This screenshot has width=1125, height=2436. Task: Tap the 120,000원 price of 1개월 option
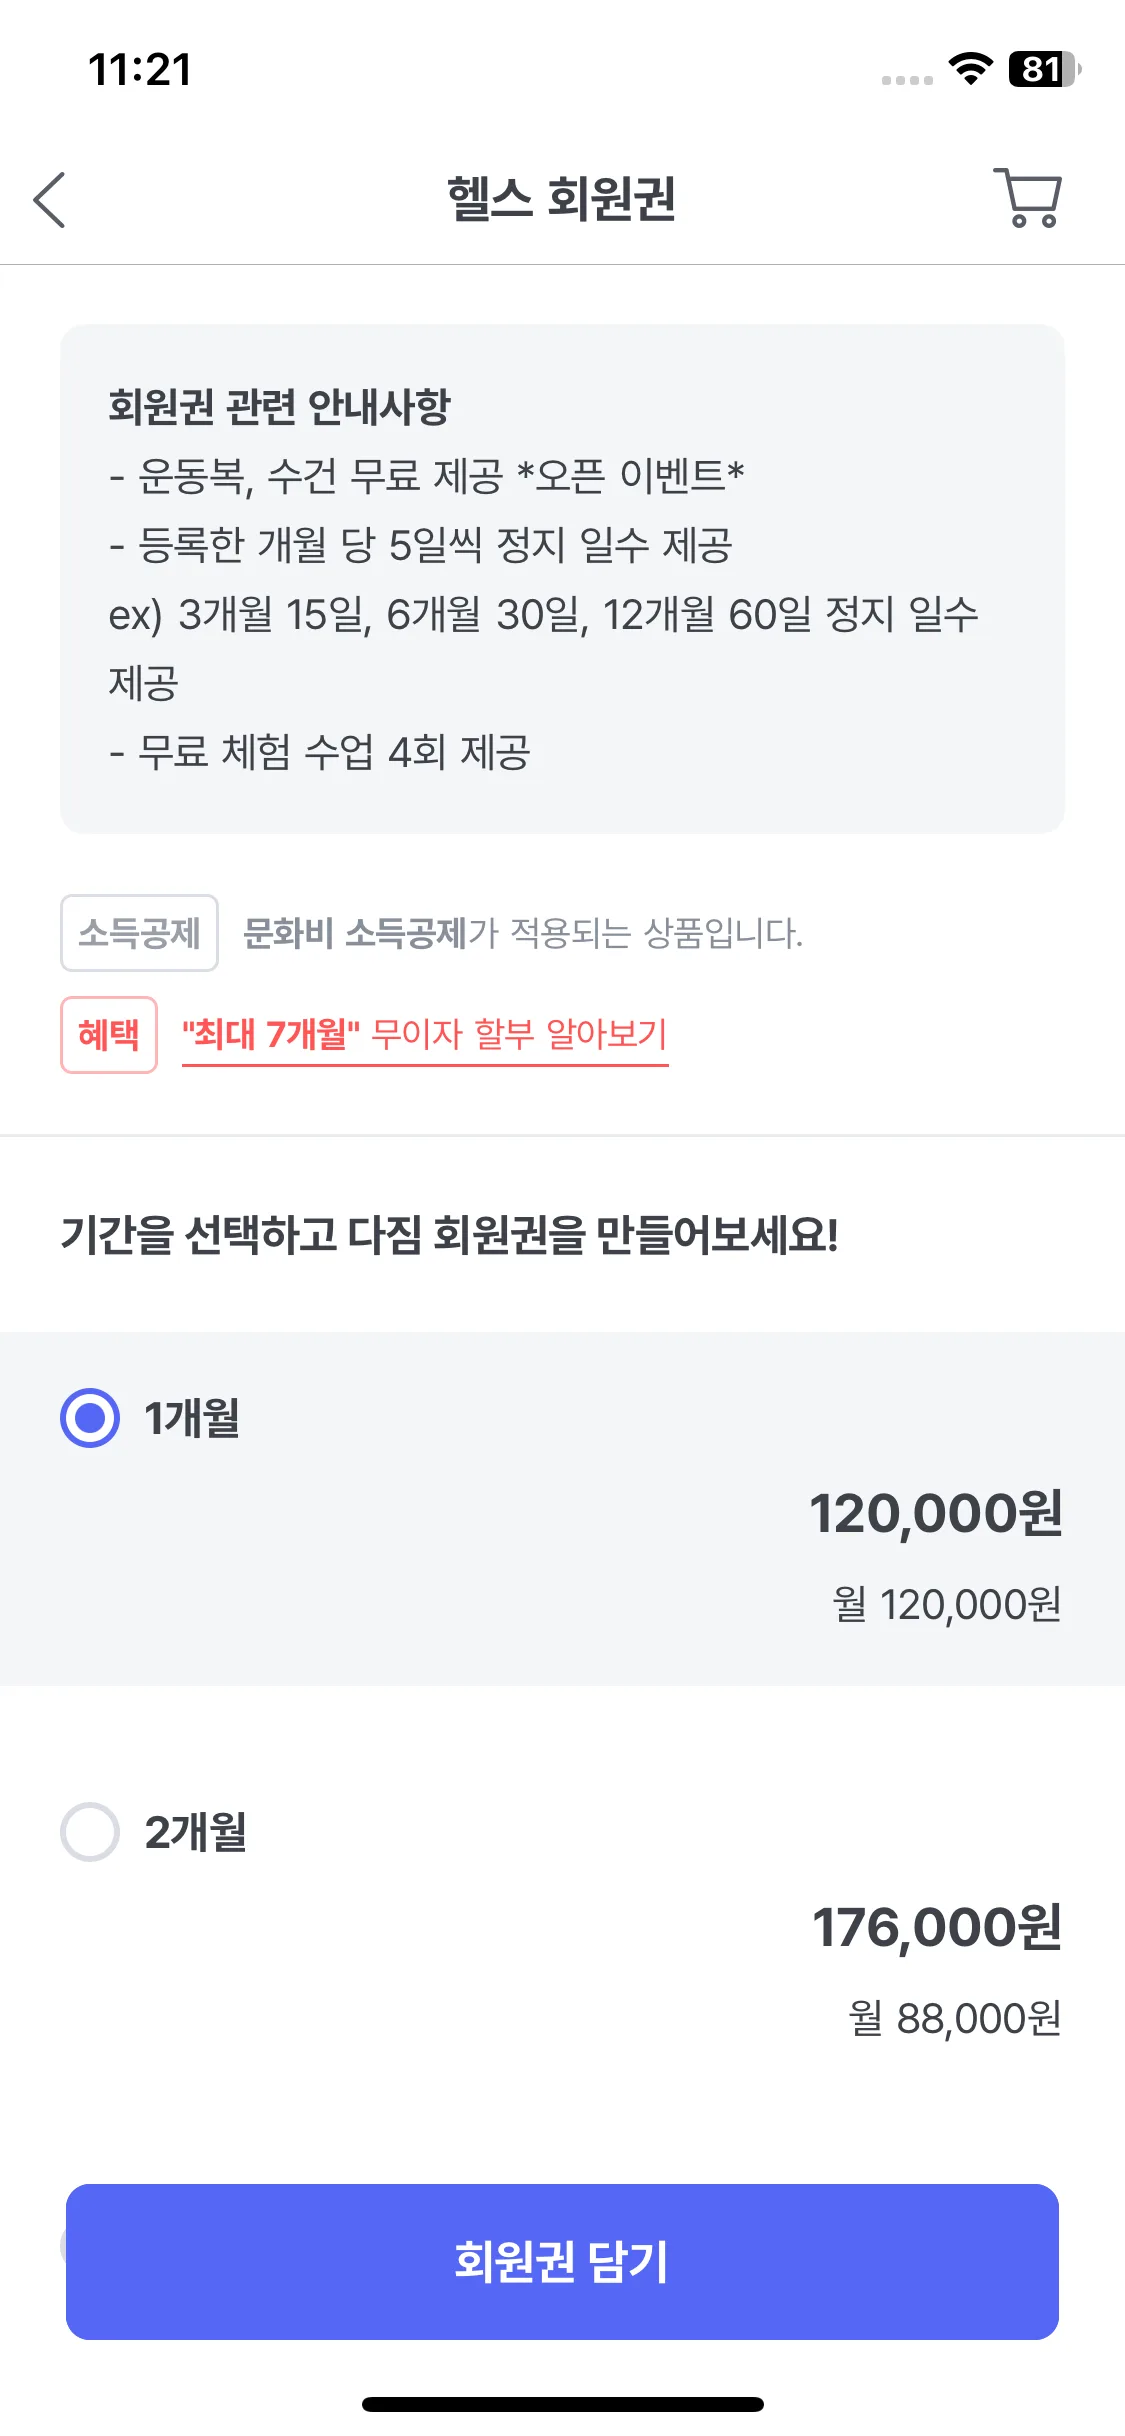coord(936,1514)
